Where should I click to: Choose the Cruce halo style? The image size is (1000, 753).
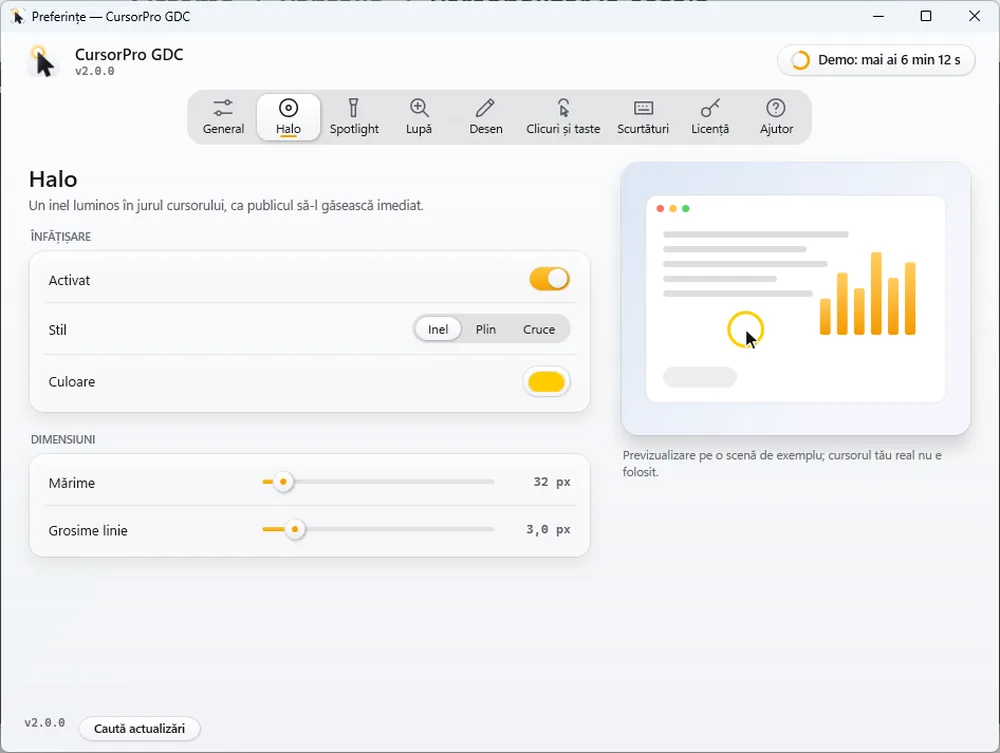click(x=539, y=330)
